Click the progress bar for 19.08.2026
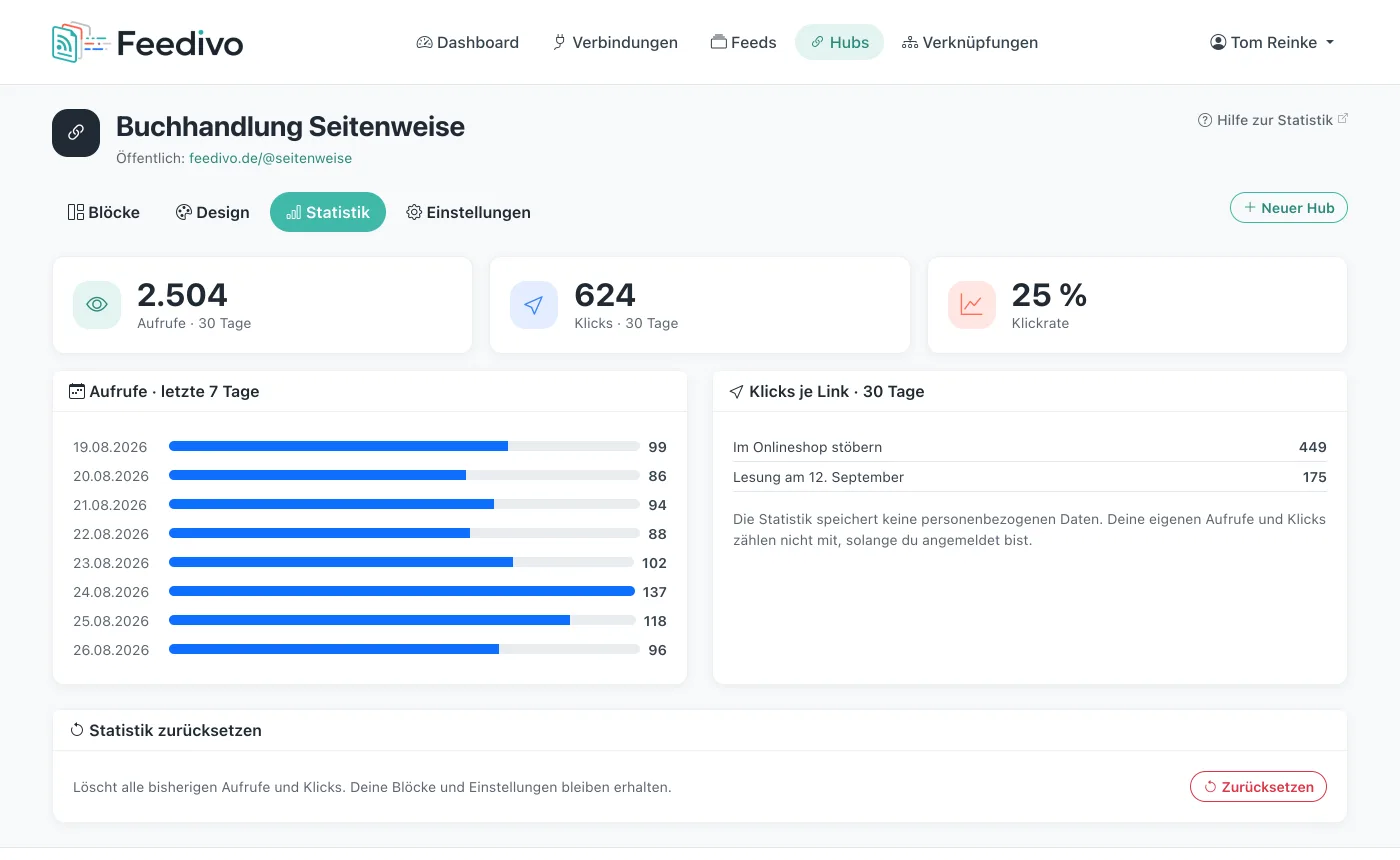This screenshot has height=860, width=1400. [x=404, y=446]
